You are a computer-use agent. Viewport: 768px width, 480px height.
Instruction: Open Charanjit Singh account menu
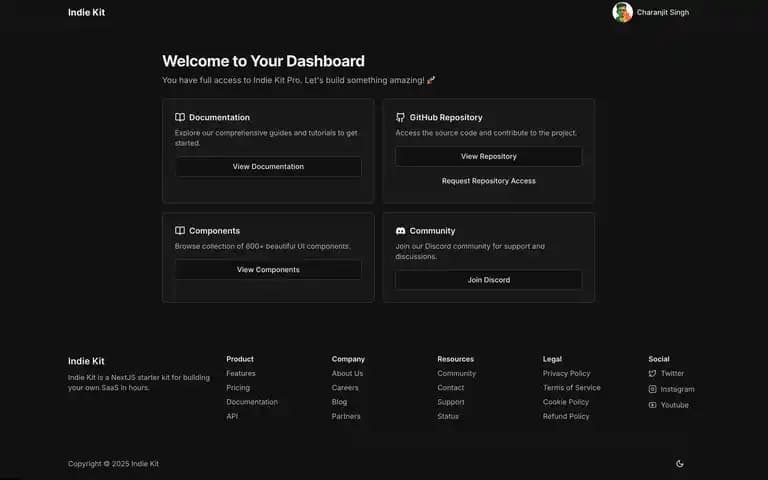click(x=650, y=12)
